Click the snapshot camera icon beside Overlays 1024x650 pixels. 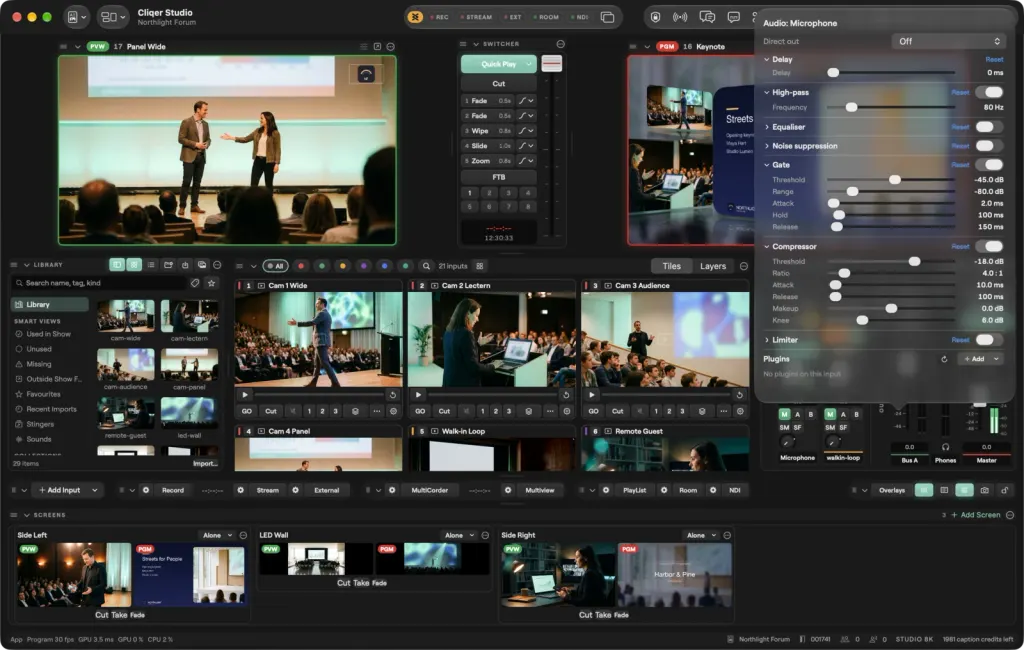(984, 490)
